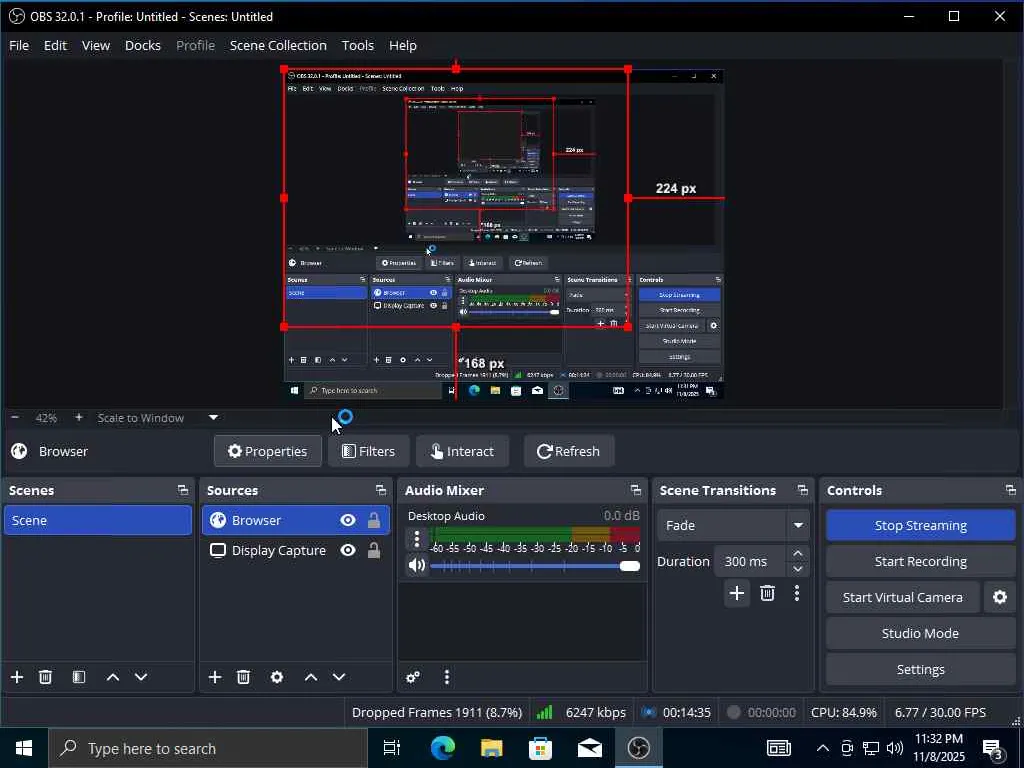Undock the Audio Mixer panel icon
1024x768 pixels.
635,490
